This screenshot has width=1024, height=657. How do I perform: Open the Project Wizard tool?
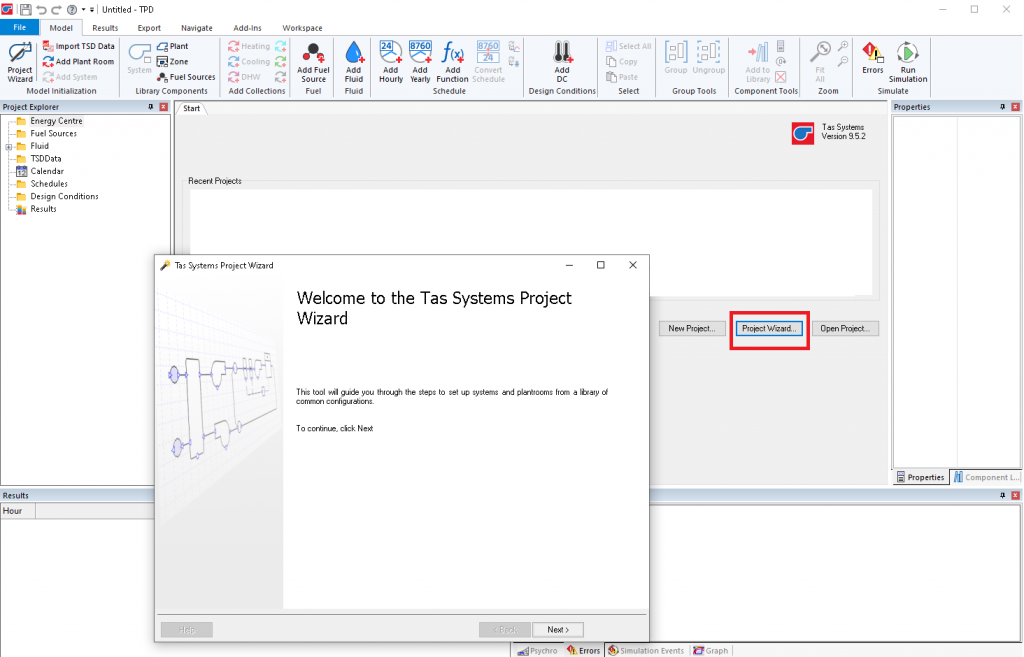[18, 62]
